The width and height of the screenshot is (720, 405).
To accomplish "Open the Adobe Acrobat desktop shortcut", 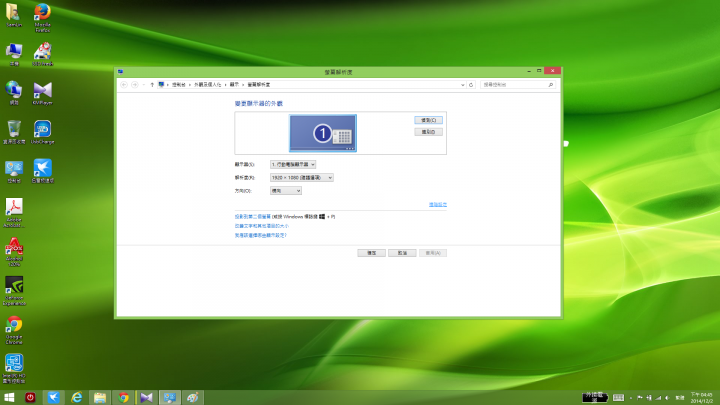I will pos(14,213).
